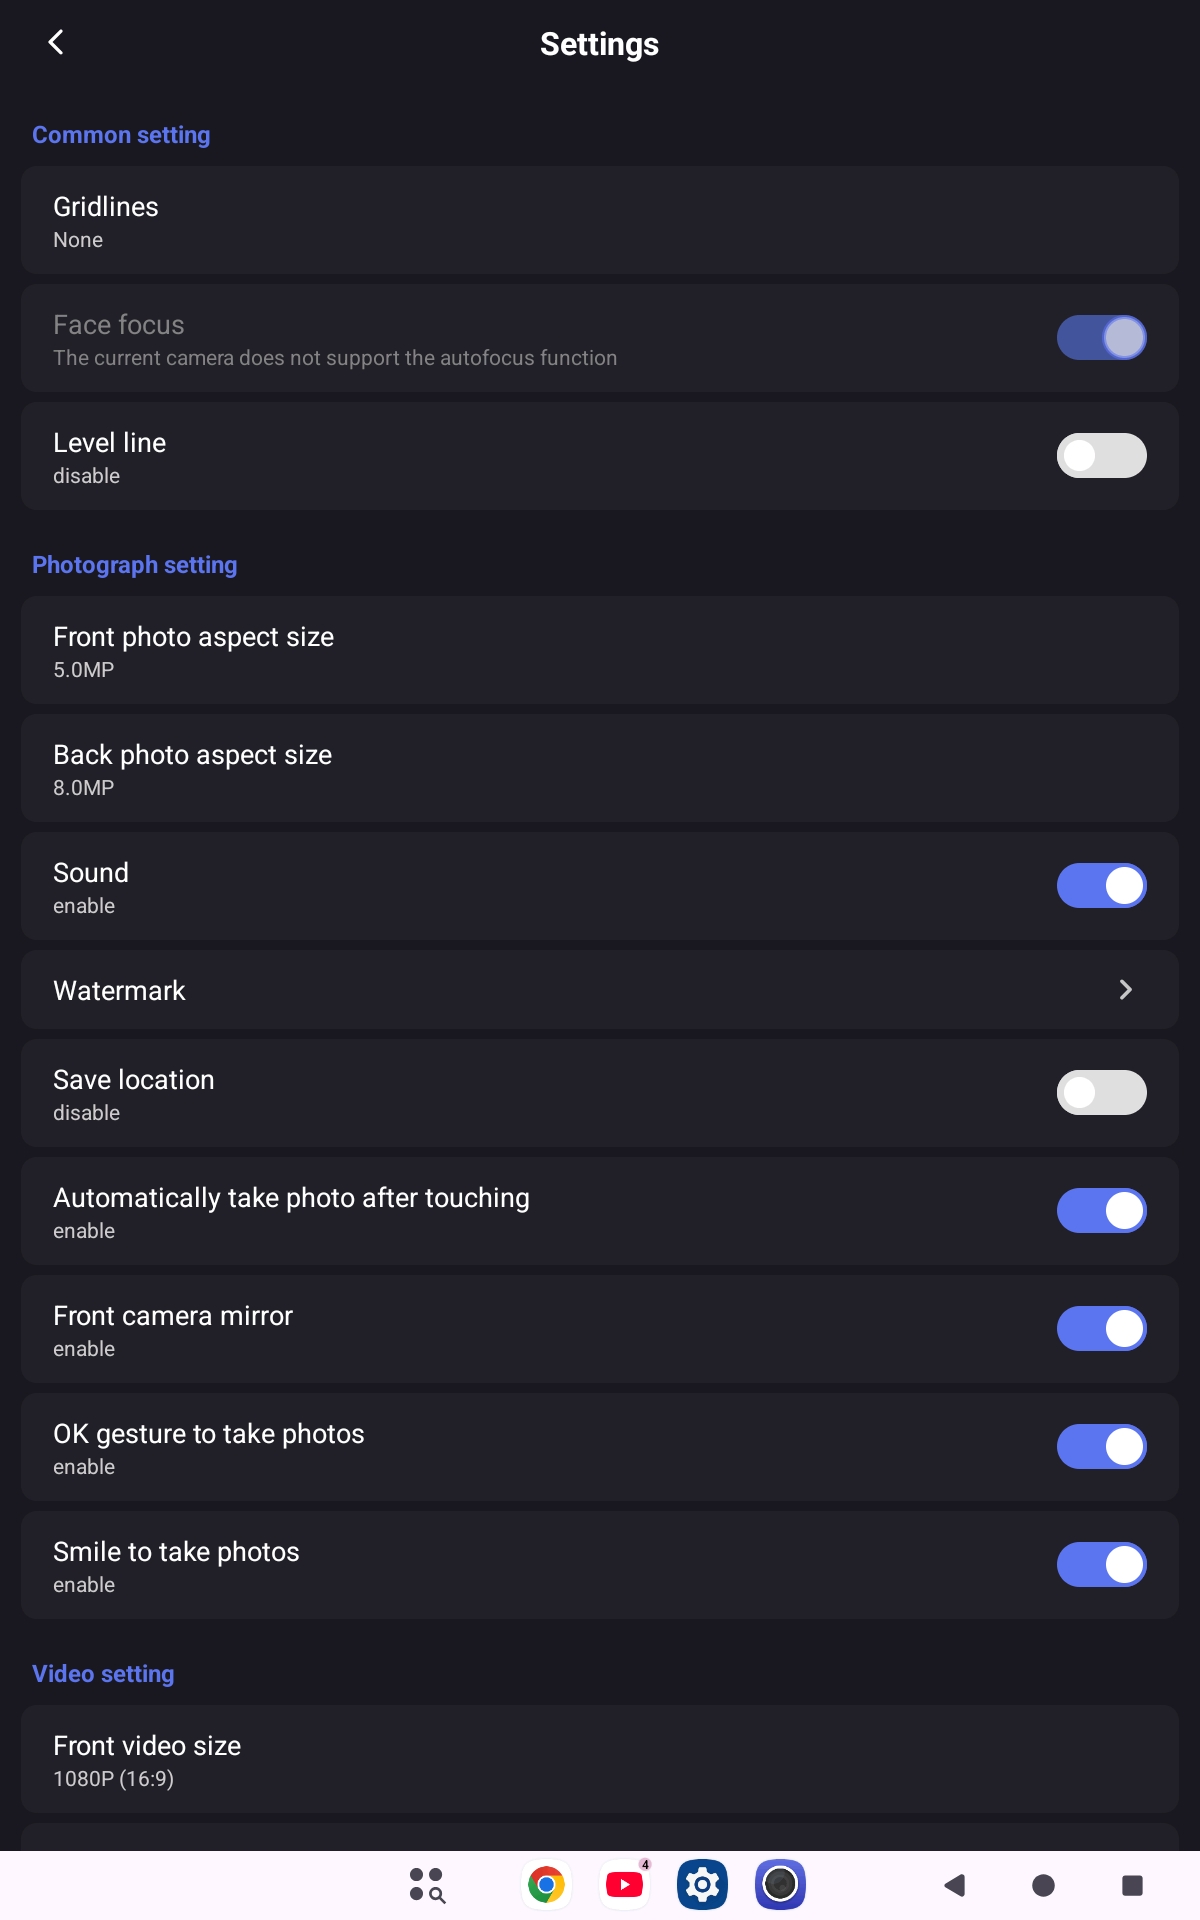Open Front video size options
Viewport: 1200px width, 1920px height.
[x=600, y=1759]
